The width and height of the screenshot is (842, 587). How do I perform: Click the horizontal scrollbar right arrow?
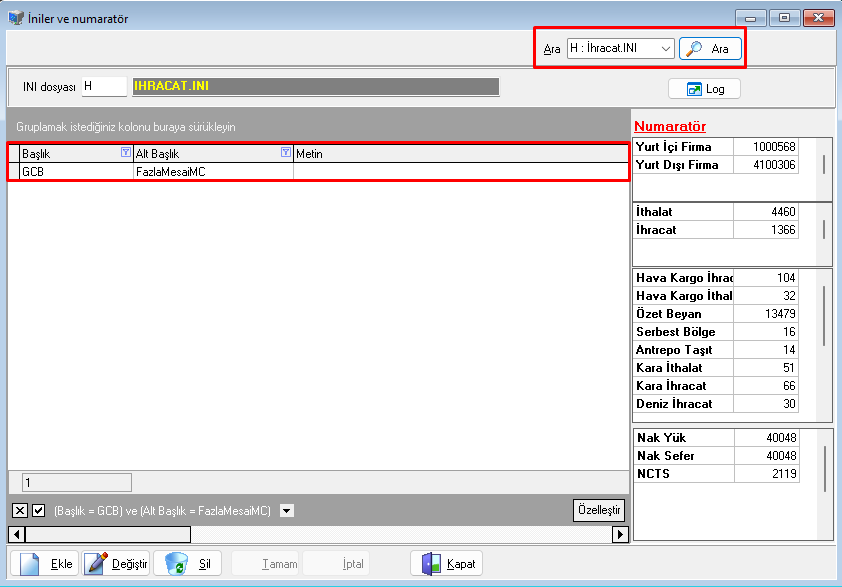coord(621,534)
